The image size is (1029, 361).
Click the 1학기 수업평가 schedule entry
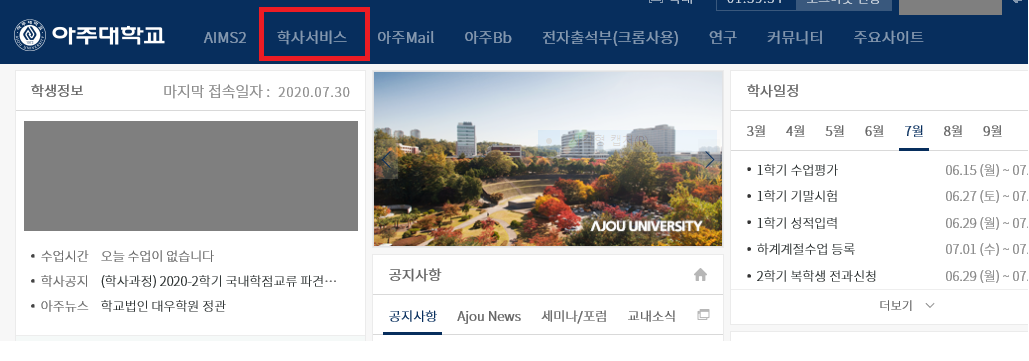(x=797, y=171)
